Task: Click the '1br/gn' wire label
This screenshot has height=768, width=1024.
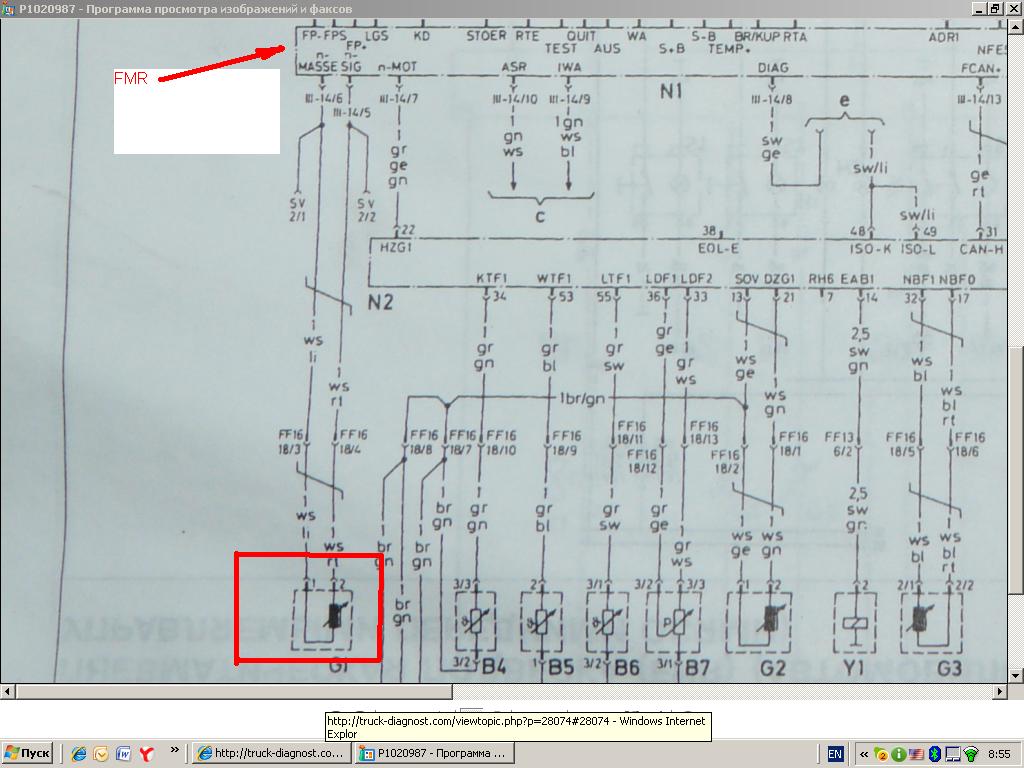Action: point(582,398)
